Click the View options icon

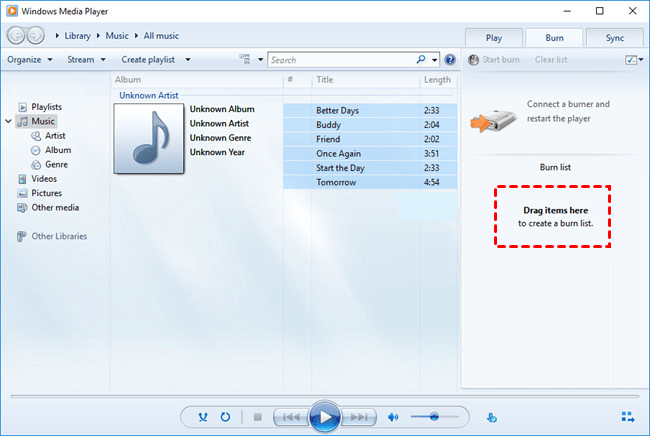pyautogui.click(x=245, y=59)
